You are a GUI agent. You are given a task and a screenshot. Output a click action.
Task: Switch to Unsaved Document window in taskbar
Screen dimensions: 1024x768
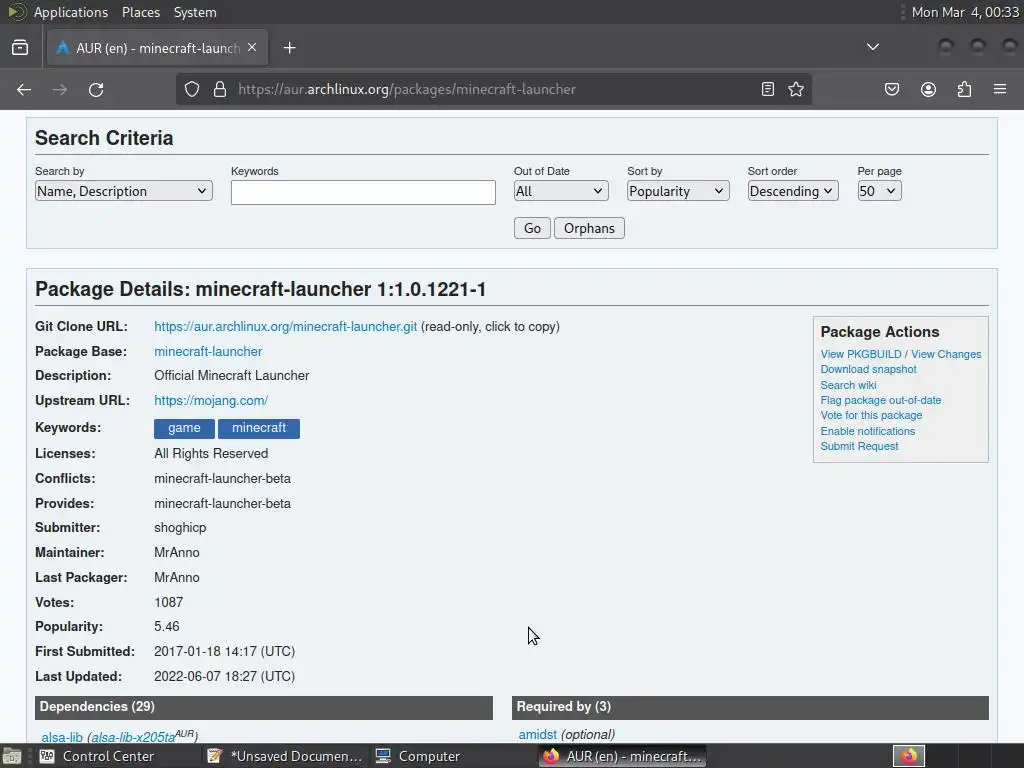coord(285,756)
